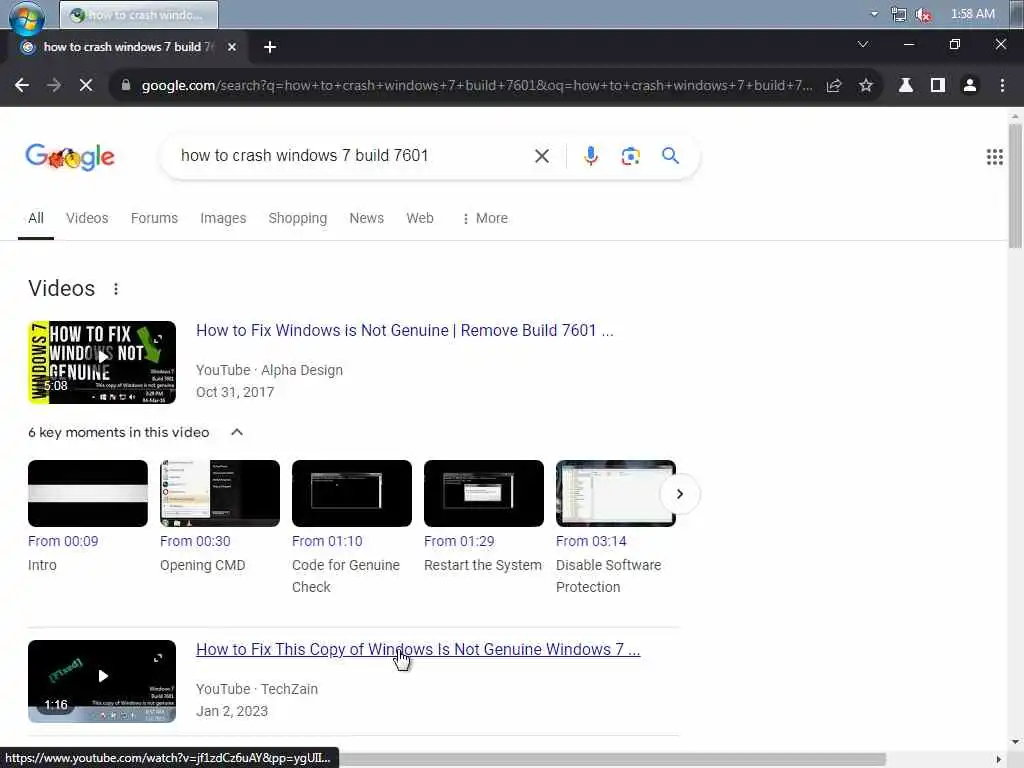Search by image with Lens icon
The height and width of the screenshot is (768, 1024).
(630, 156)
